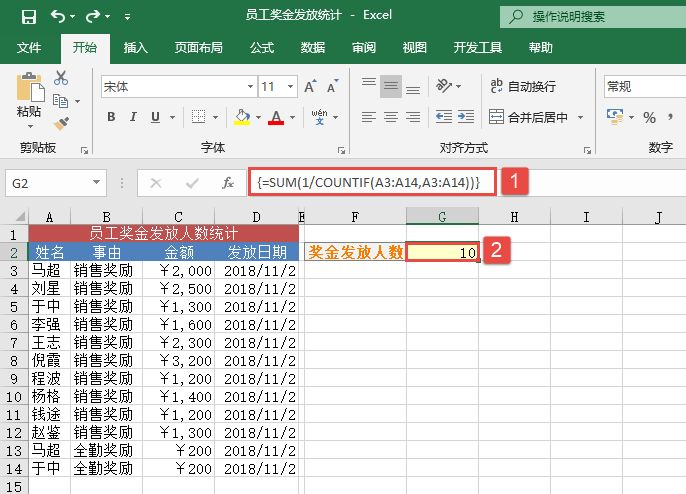This screenshot has height=494, width=686.
Task: Switch to the 公式 tab
Action: pos(261,47)
